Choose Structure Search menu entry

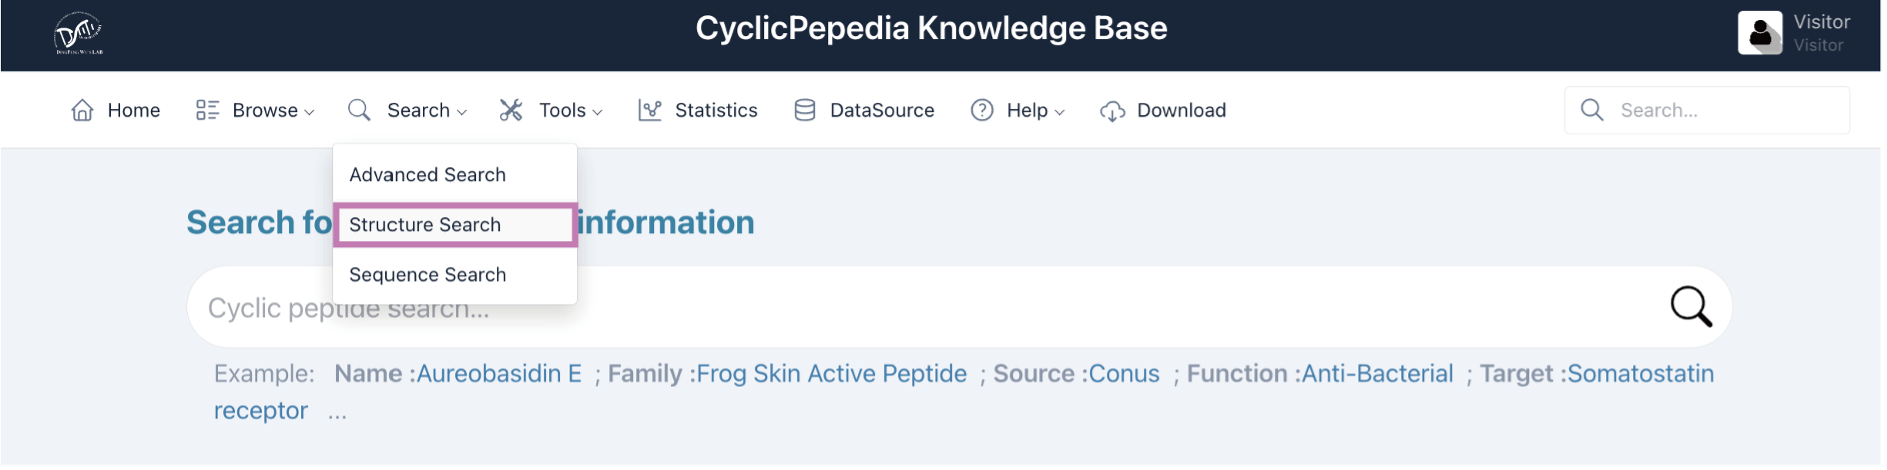(455, 225)
